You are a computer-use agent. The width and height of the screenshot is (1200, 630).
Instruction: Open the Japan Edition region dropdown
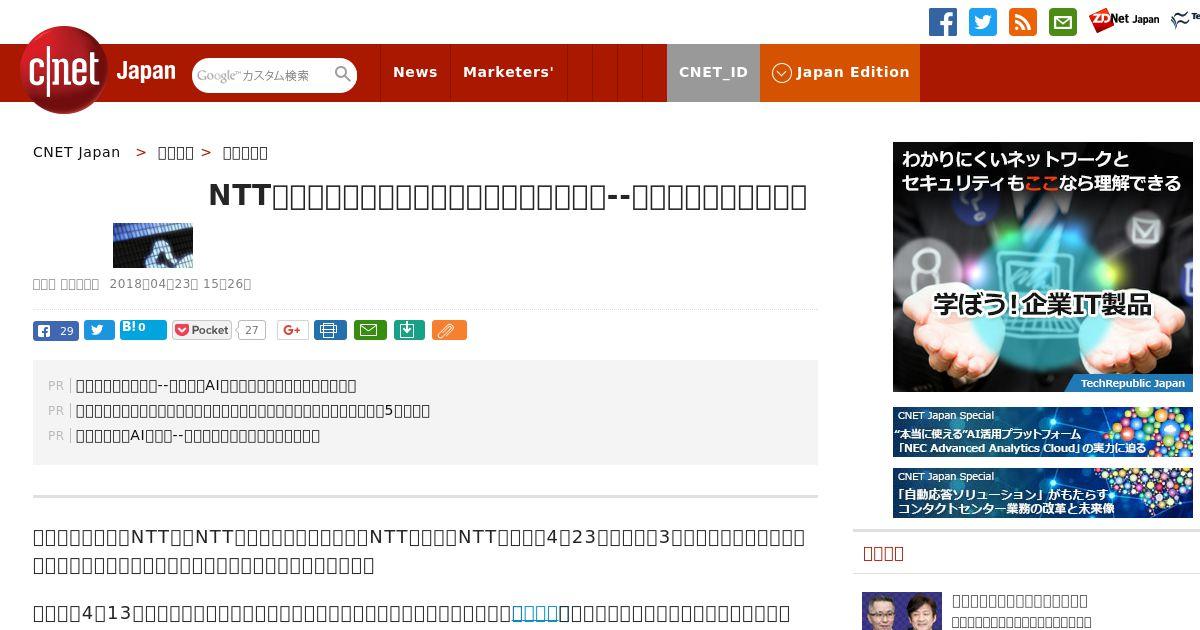pos(840,72)
